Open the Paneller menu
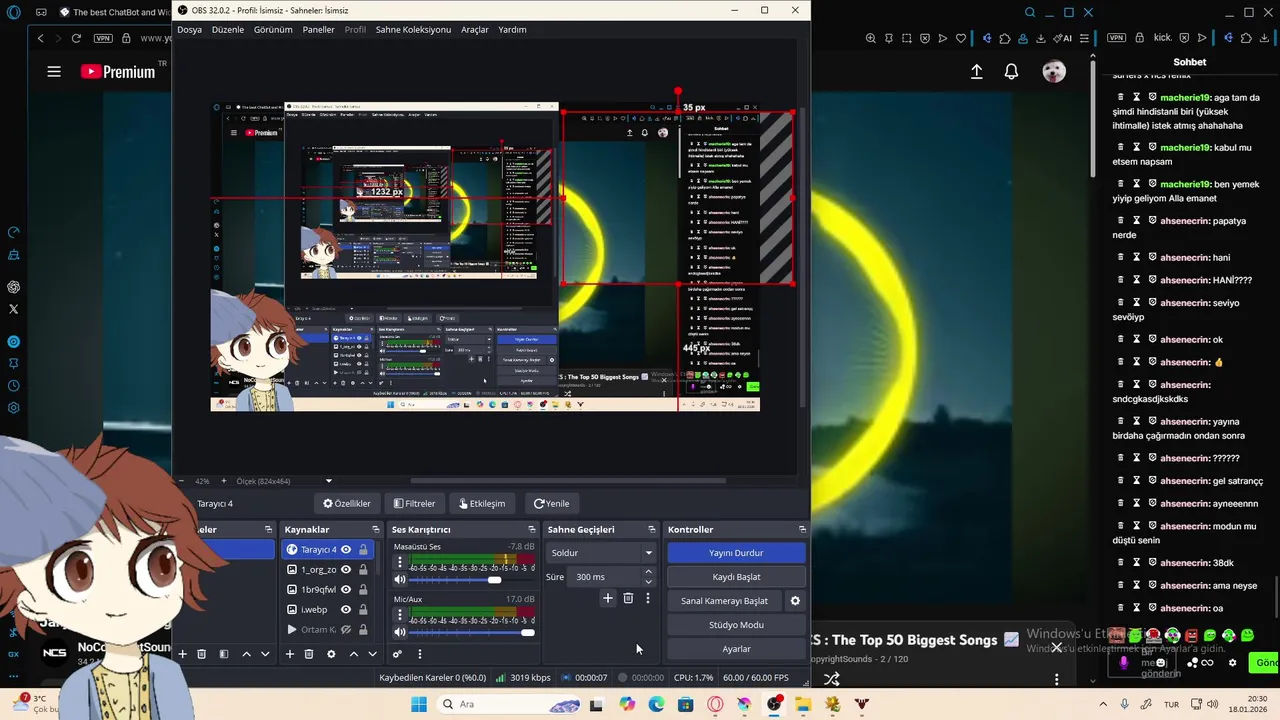Viewport: 1280px width, 720px height. (x=318, y=30)
